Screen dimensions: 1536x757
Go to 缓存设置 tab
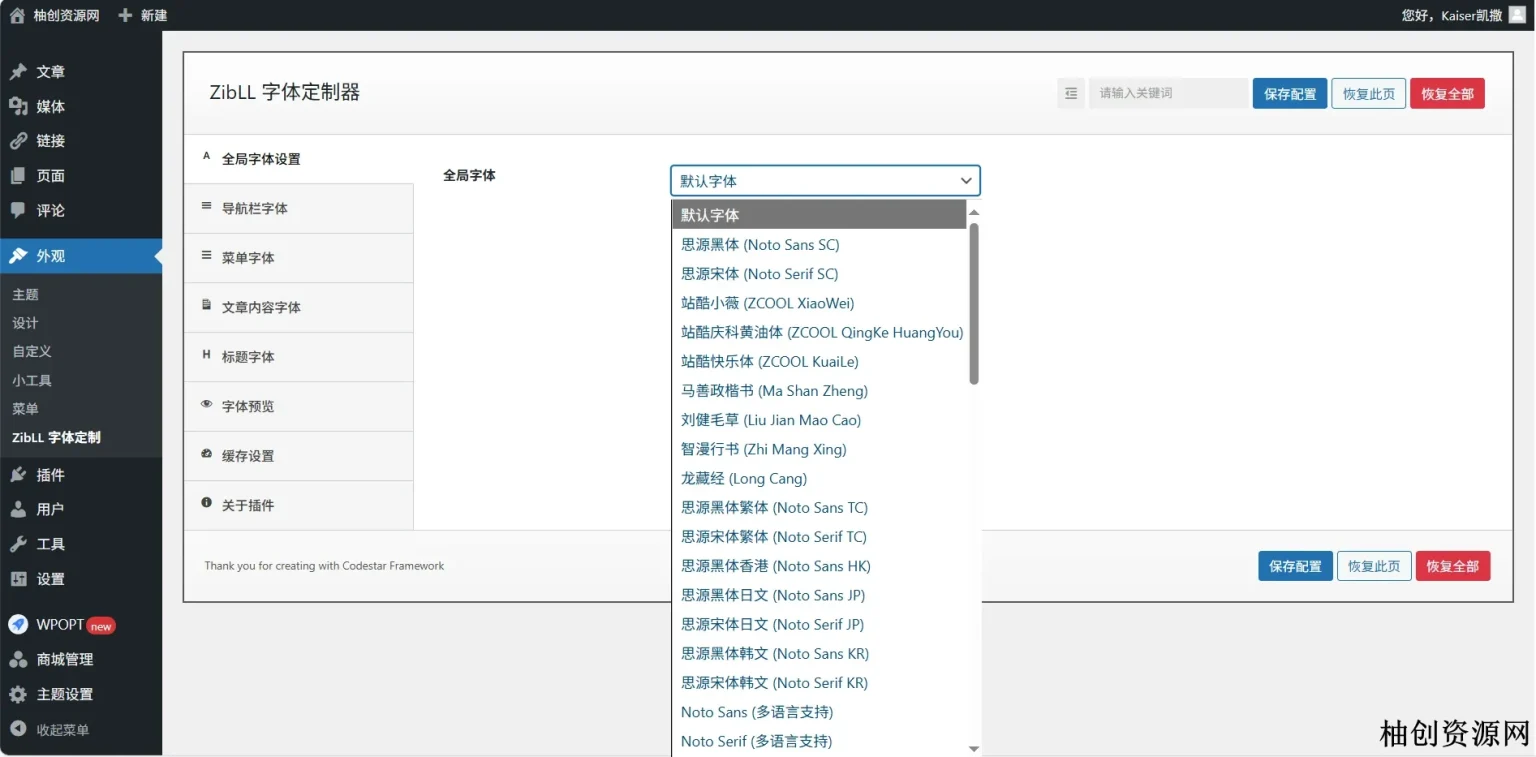pos(247,456)
